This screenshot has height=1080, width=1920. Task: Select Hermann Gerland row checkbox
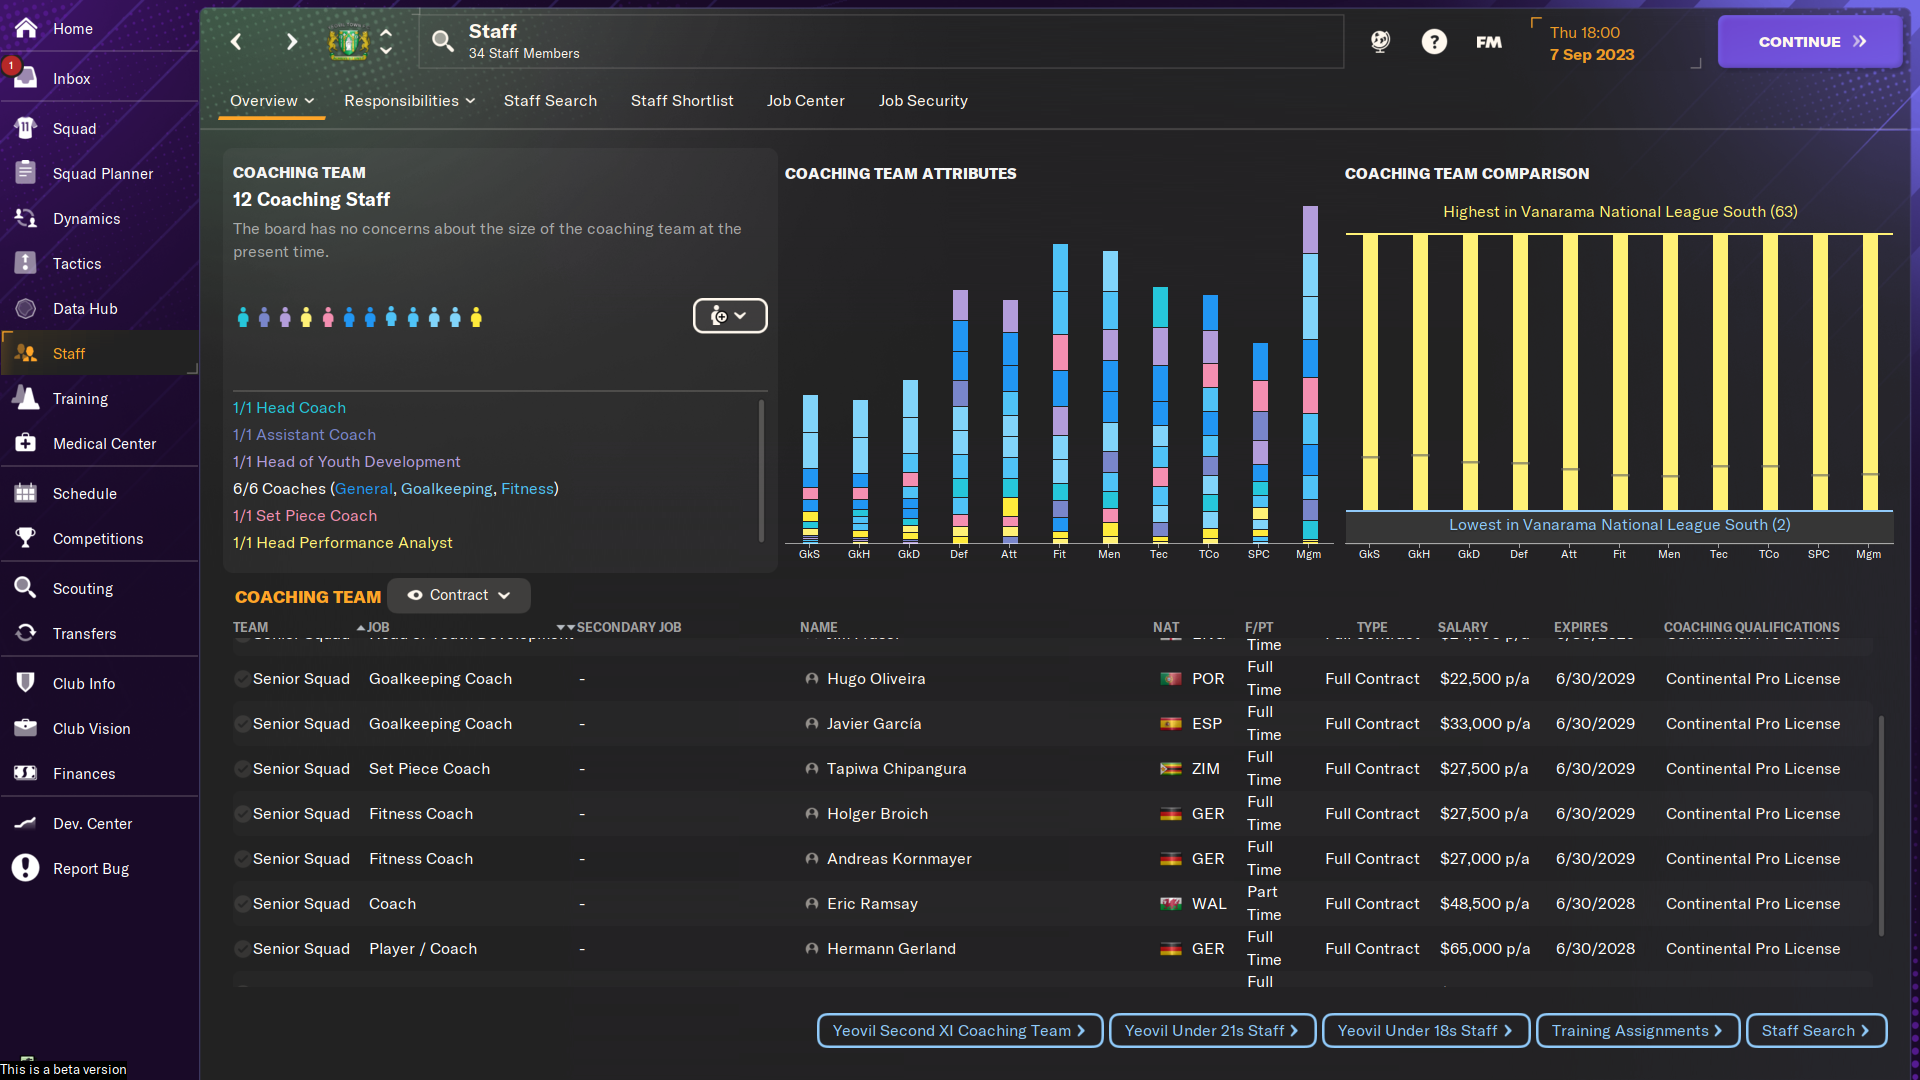tap(242, 949)
